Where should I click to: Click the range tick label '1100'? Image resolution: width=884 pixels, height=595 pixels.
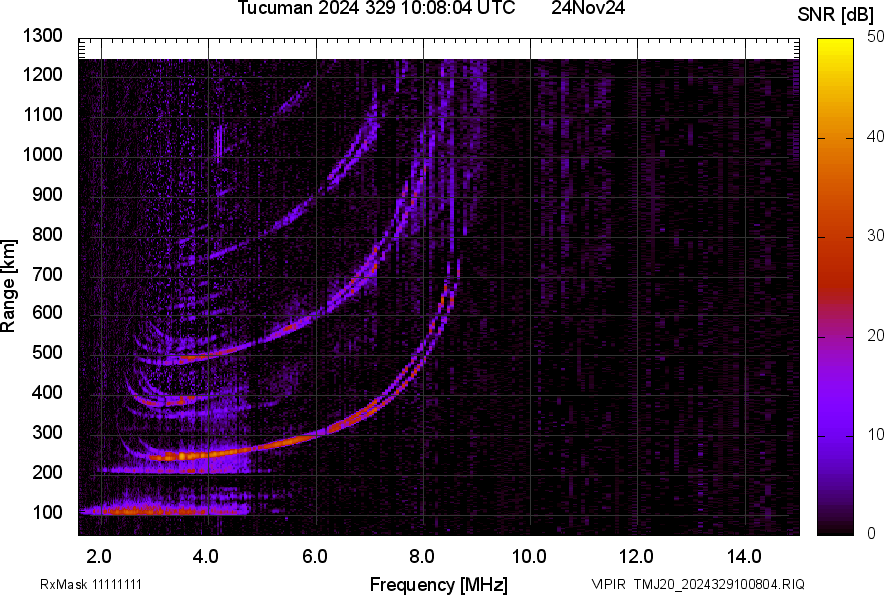point(42,114)
